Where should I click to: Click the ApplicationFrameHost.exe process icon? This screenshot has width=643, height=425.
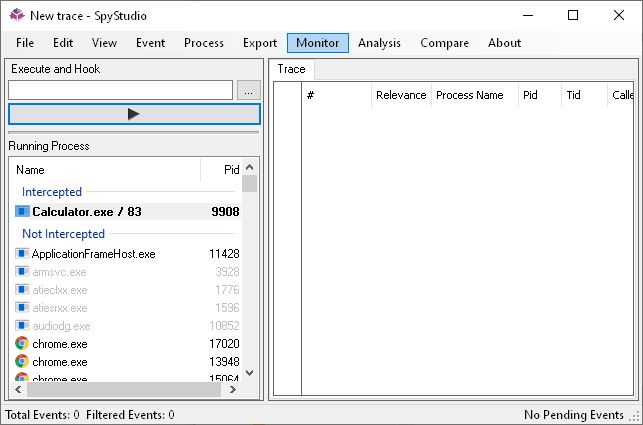(x=22, y=254)
